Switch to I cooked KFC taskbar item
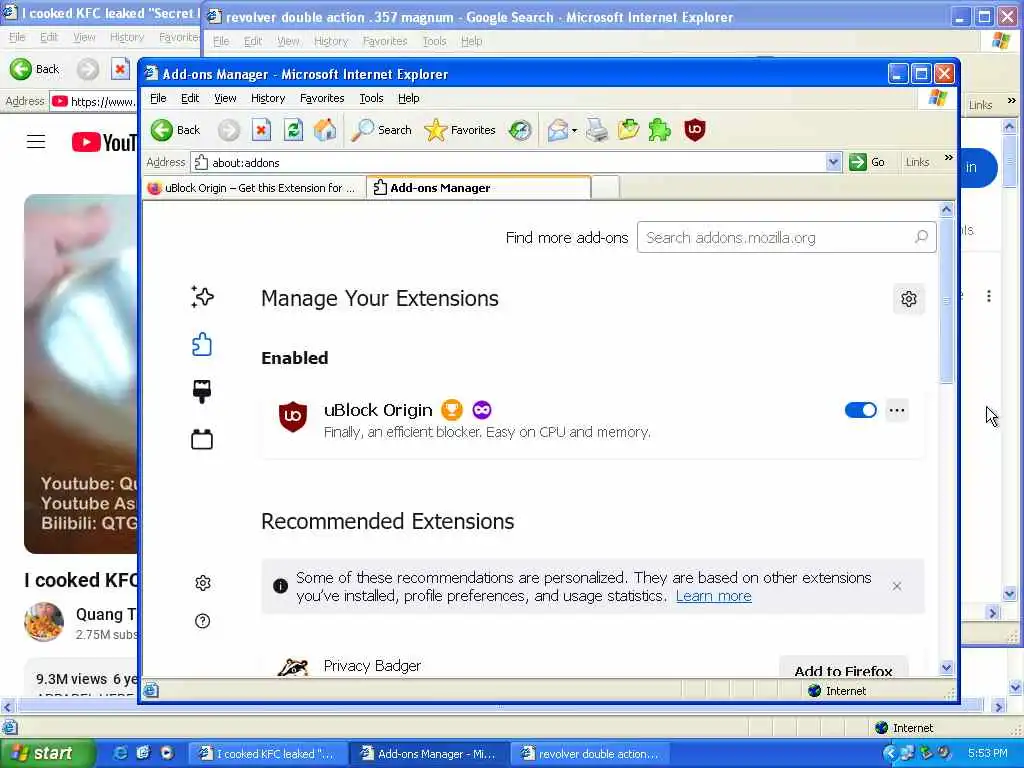The height and width of the screenshot is (768, 1024). [268, 754]
